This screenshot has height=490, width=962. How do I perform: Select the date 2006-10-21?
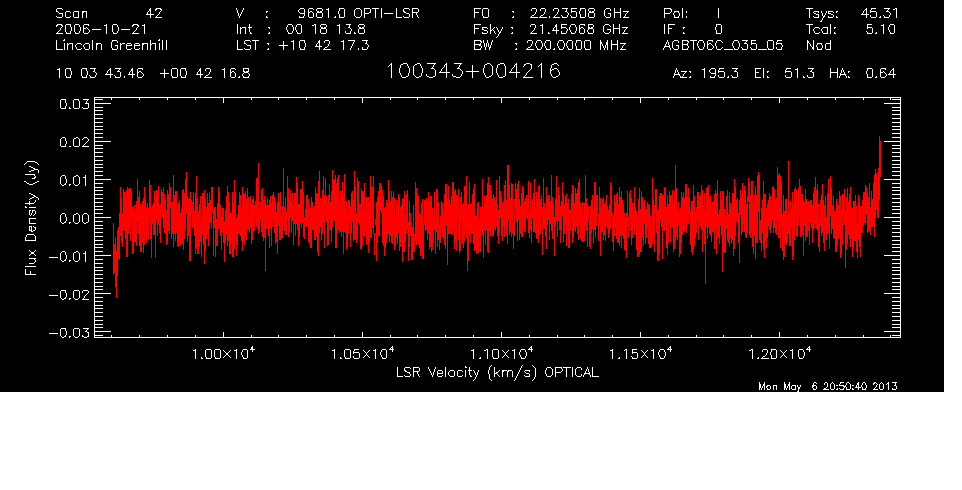click(x=101, y=29)
